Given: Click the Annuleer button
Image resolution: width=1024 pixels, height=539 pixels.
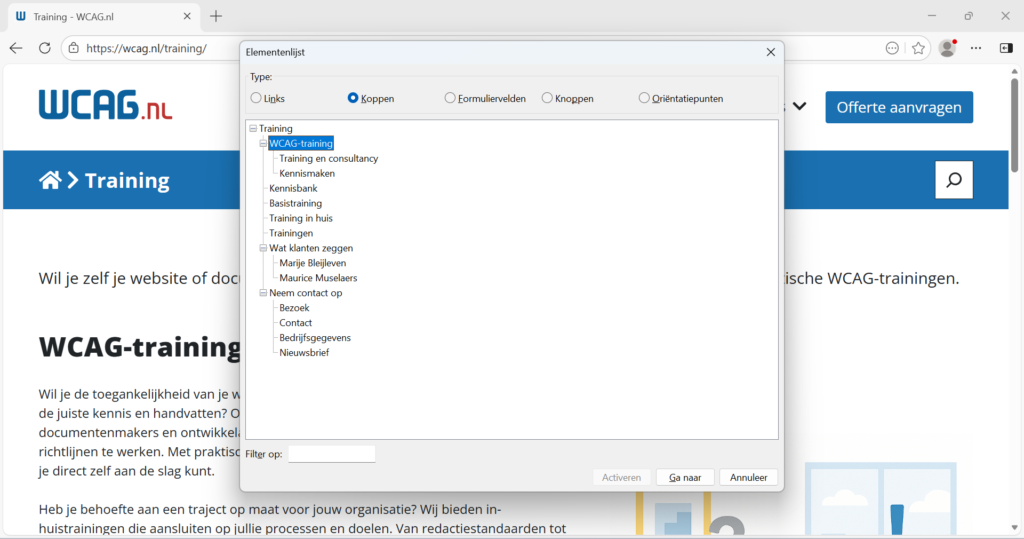Looking at the screenshot, I should click(x=748, y=478).
